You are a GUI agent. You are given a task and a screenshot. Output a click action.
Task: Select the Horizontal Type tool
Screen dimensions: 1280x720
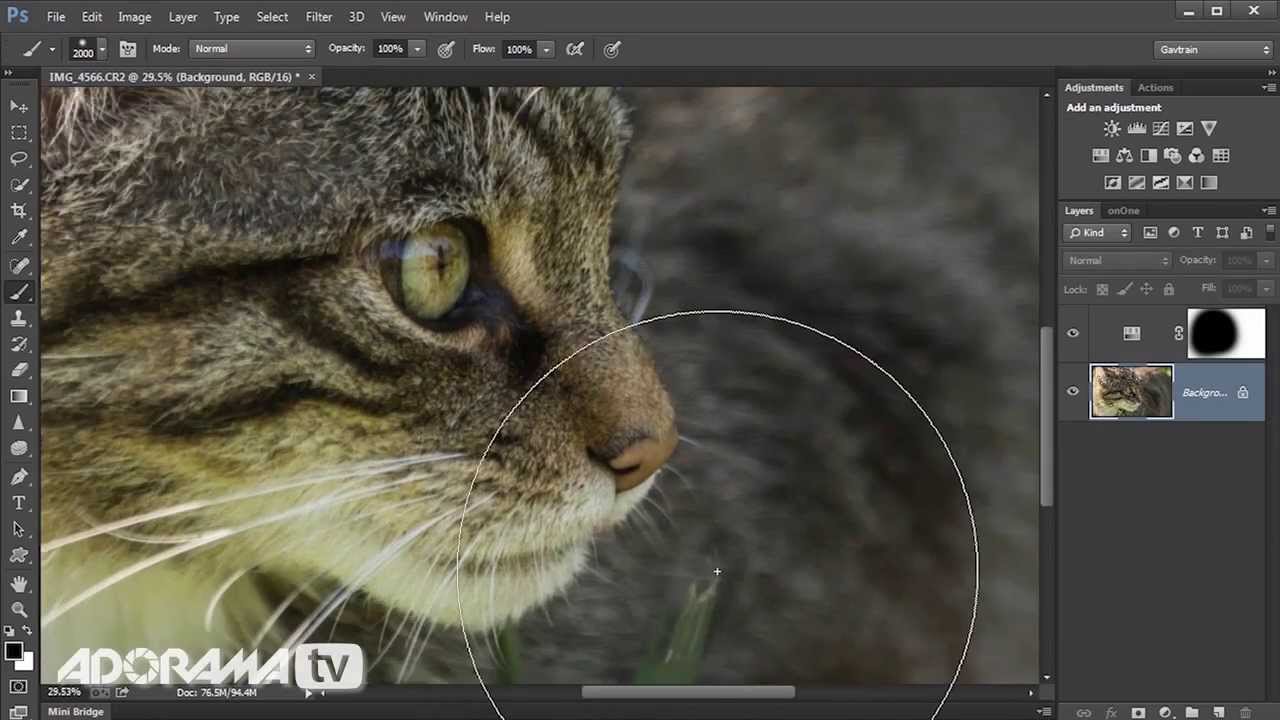coord(19,503)
